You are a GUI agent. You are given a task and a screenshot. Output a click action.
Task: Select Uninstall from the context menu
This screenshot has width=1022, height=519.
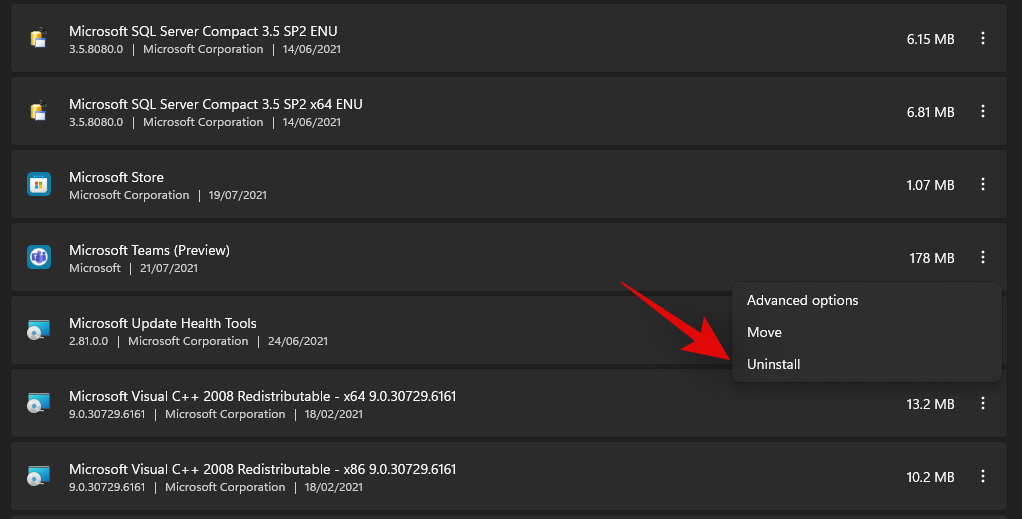point(867,364)
